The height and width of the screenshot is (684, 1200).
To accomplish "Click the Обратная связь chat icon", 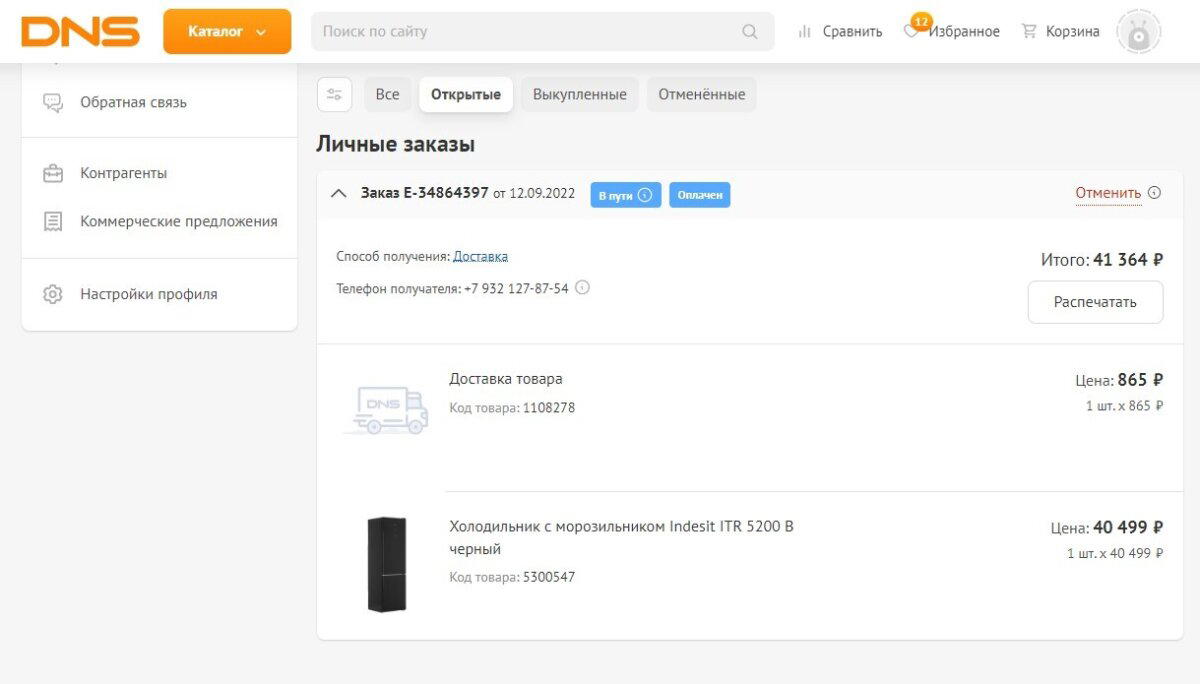I will click(x=53, y=102).
